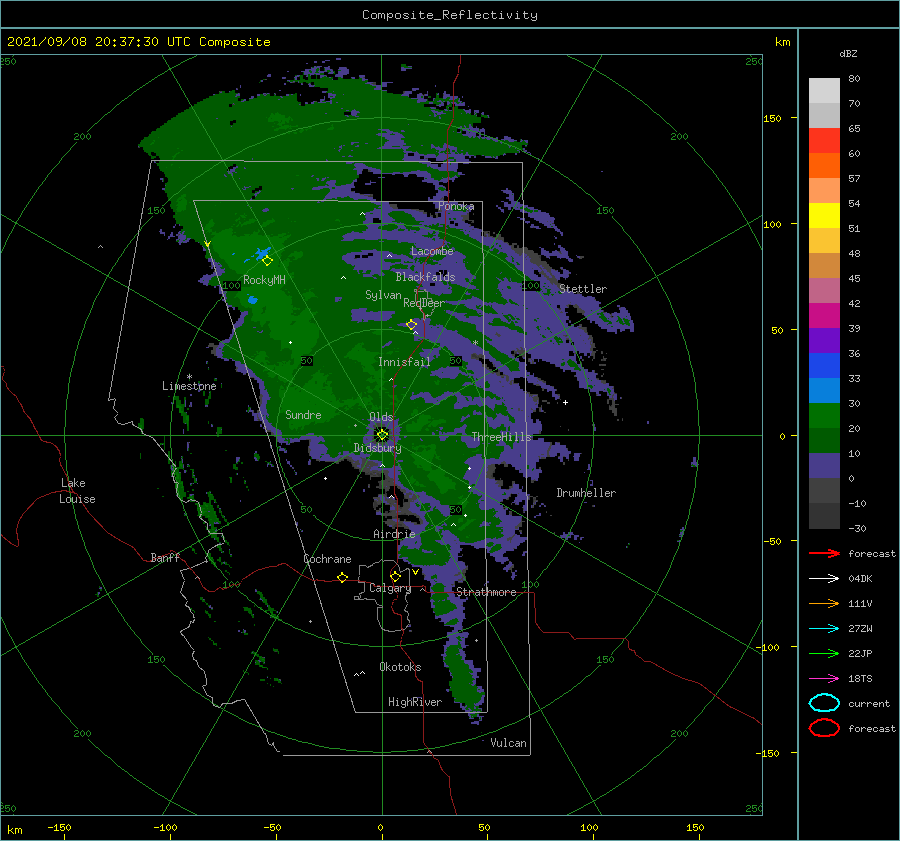Click the cyan current ellipse icon
This screenshot has width=900, height=841.
click(x=824, y=703)
